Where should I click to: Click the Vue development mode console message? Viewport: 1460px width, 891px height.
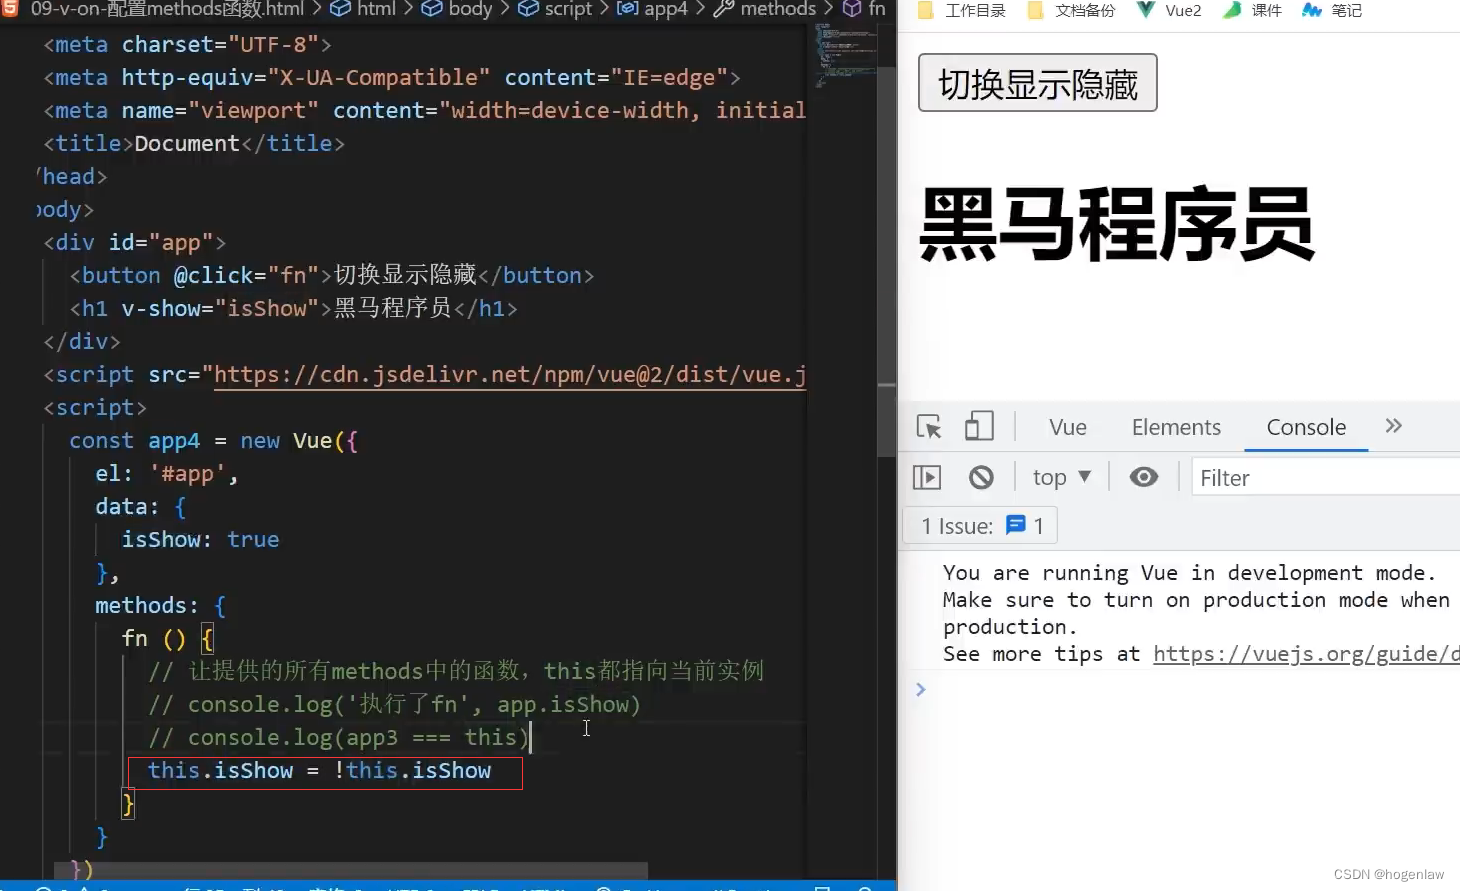point(1196,613)
